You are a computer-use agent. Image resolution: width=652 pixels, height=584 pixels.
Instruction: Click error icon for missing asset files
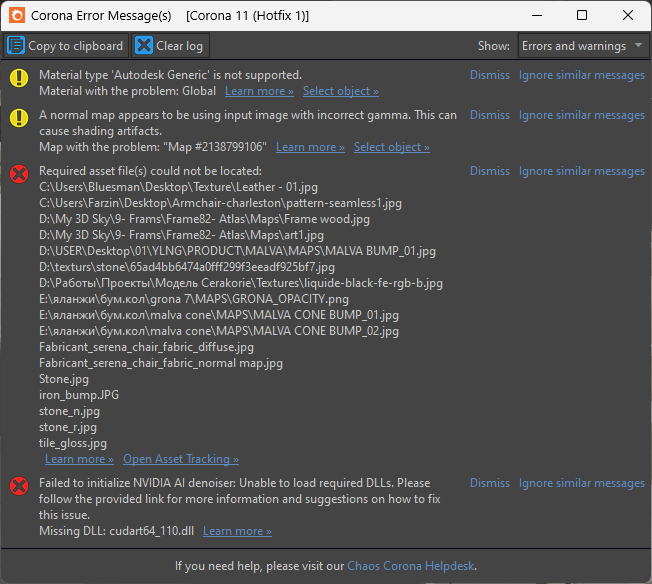coord(19,174)
